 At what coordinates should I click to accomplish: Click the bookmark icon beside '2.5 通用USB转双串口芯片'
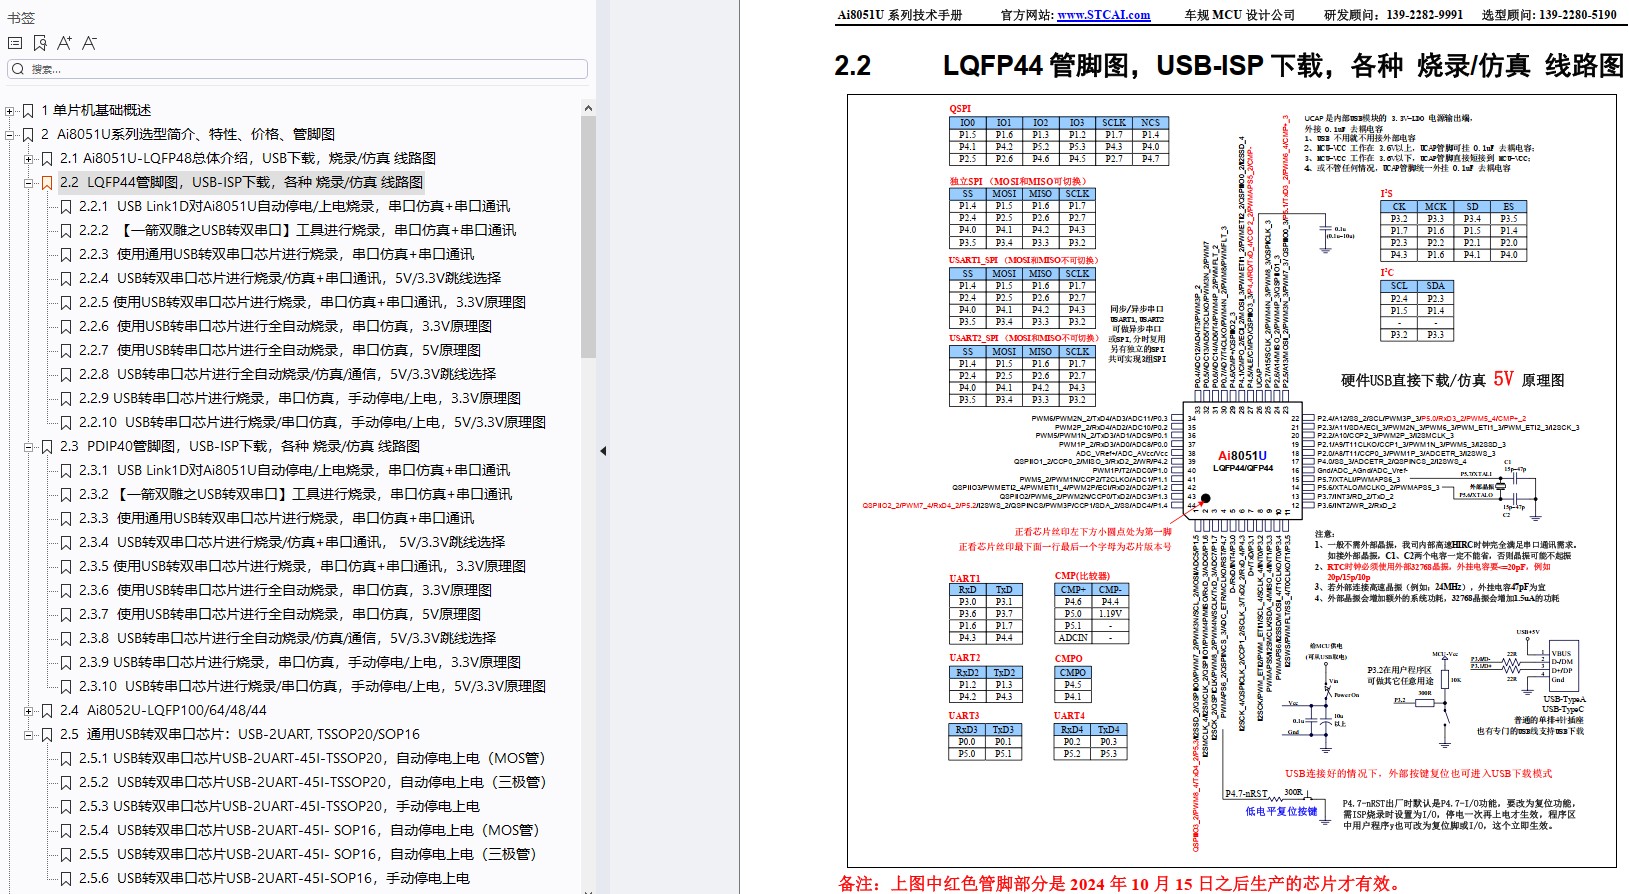pyautogui.click(x=47, y=734)
